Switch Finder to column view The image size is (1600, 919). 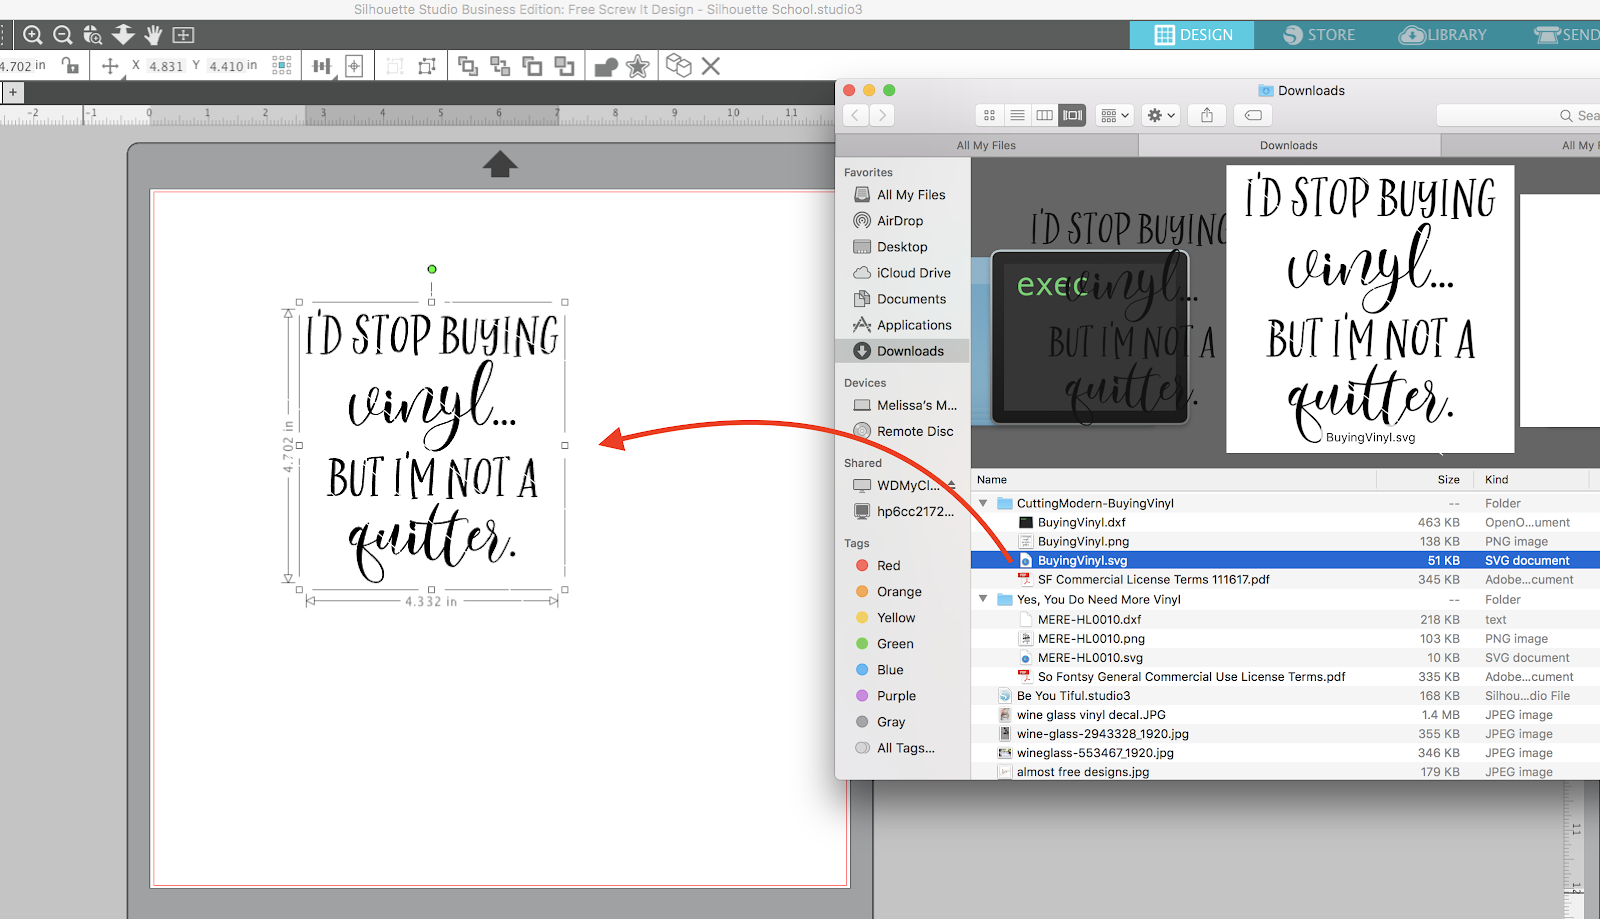tap(1044, 116)
